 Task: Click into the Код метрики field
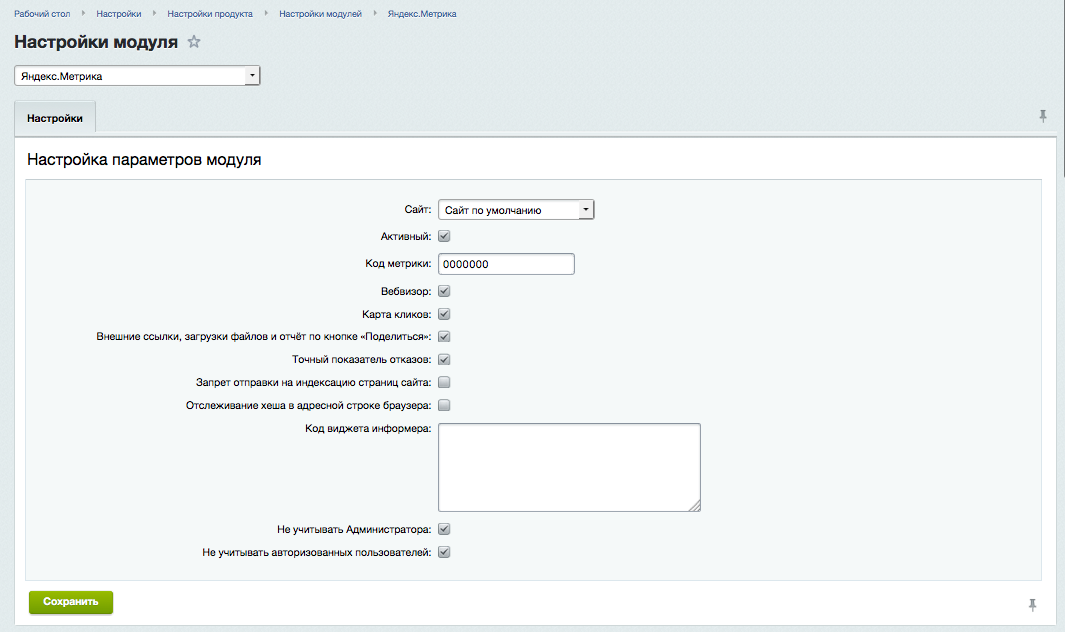tap(506, 264)
